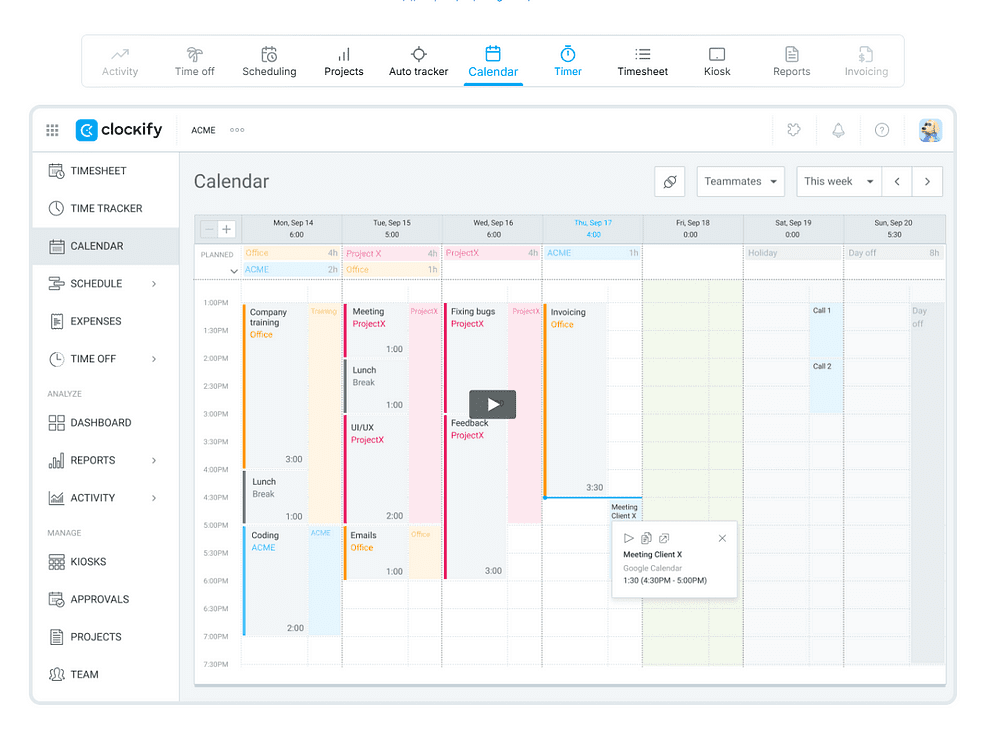Click the PROJECTS sidebar document icon
The width and height of the screenshot is (1000, 741).
57,637
